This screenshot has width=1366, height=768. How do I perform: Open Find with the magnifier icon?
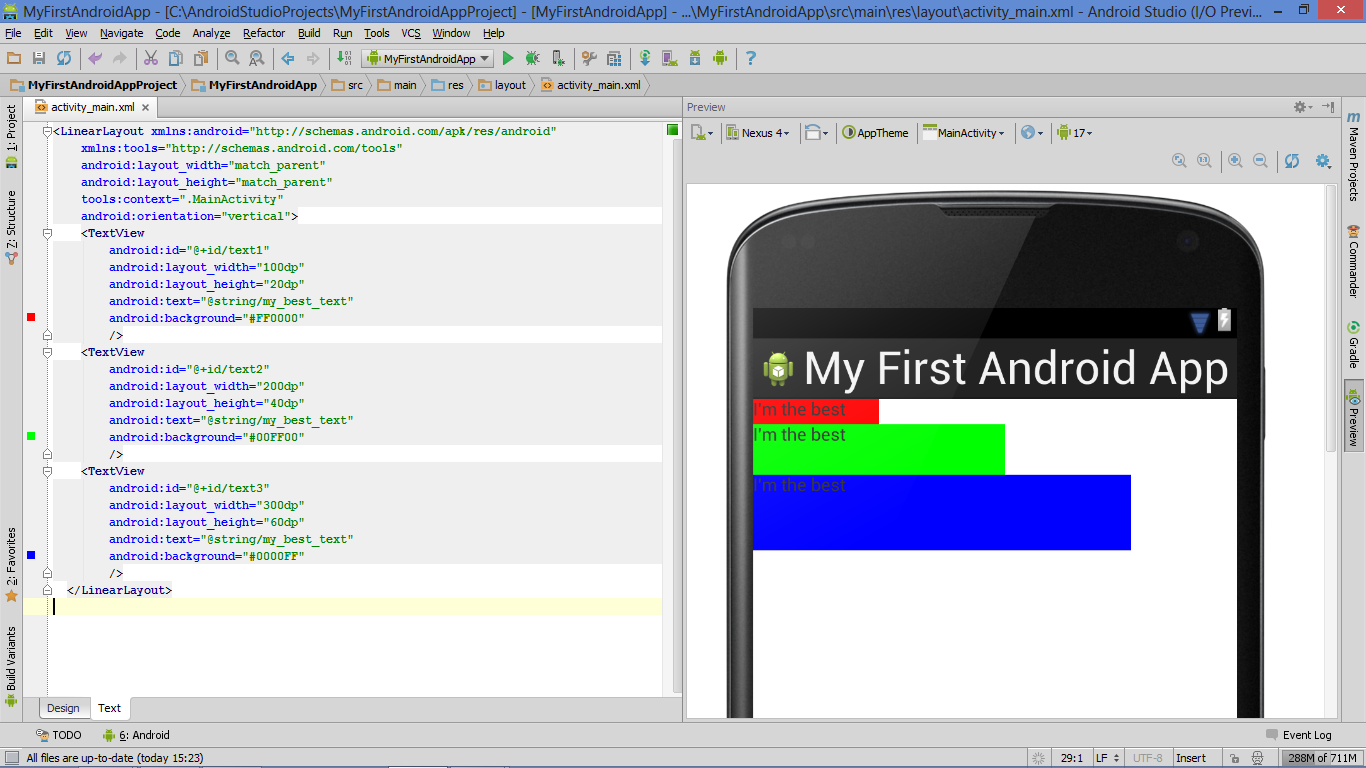(x=232, y=59)
